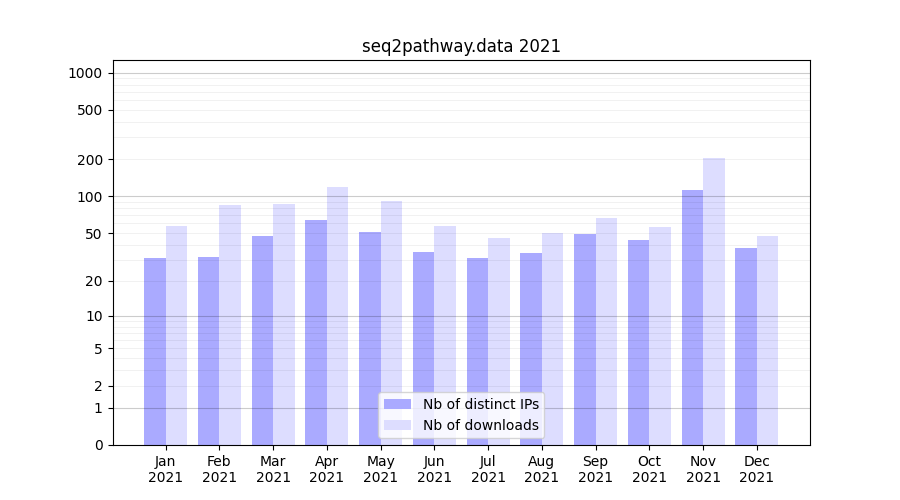Screen dimensions: 900x500
Task: Click the May downloads bar
Action: (392, 322)
